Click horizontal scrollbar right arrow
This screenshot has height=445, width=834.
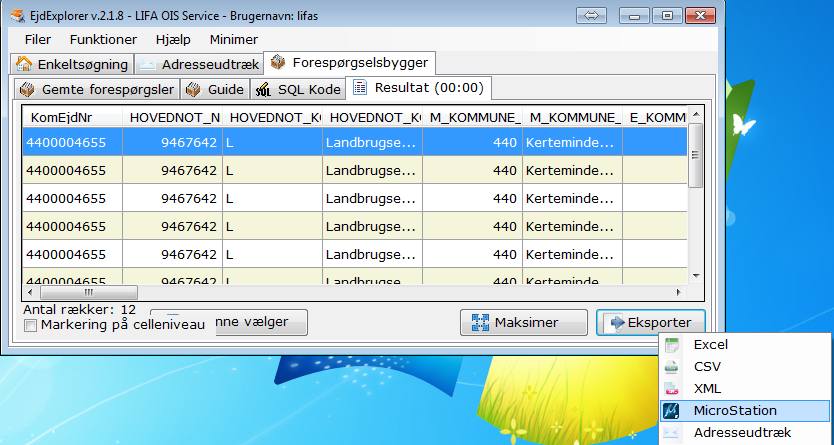pyautogui.click(x=678, y=292)
